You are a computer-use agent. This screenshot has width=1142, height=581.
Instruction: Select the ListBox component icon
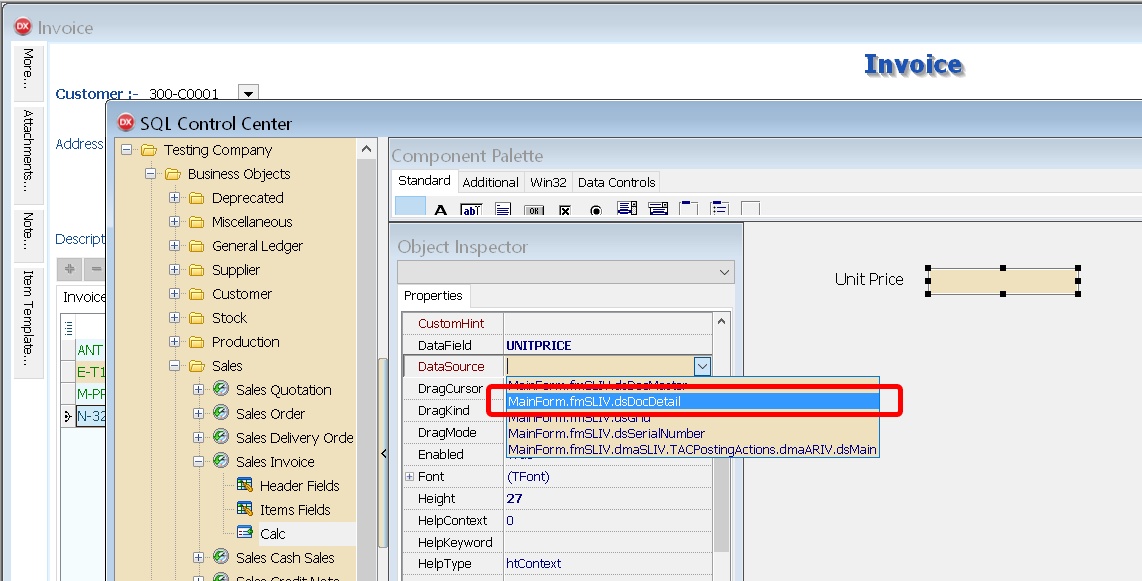pos(627,209)
